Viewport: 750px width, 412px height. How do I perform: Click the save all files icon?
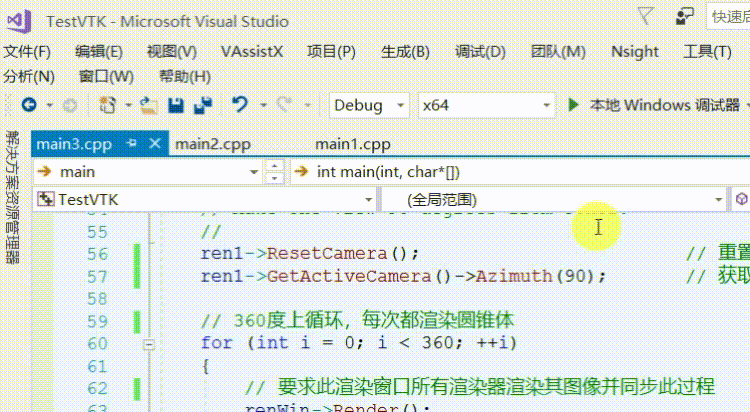(203, 105)
